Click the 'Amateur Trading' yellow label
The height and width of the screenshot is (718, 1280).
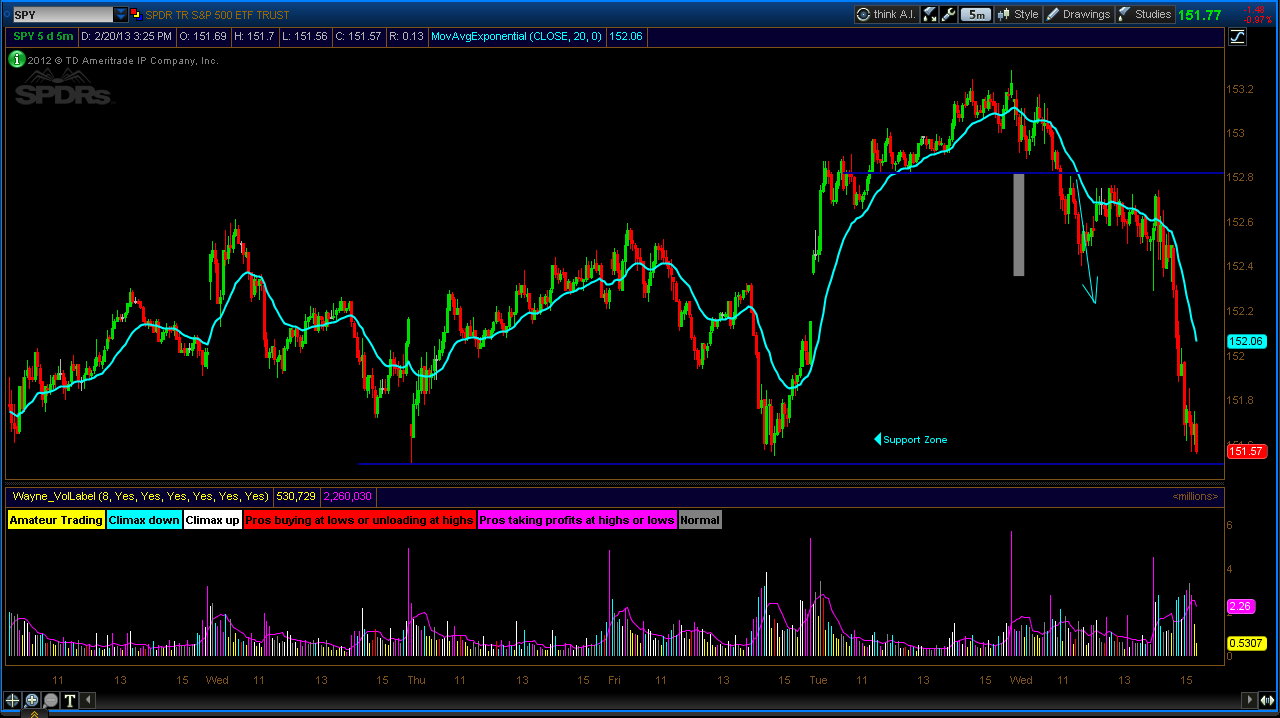(56, 520)
